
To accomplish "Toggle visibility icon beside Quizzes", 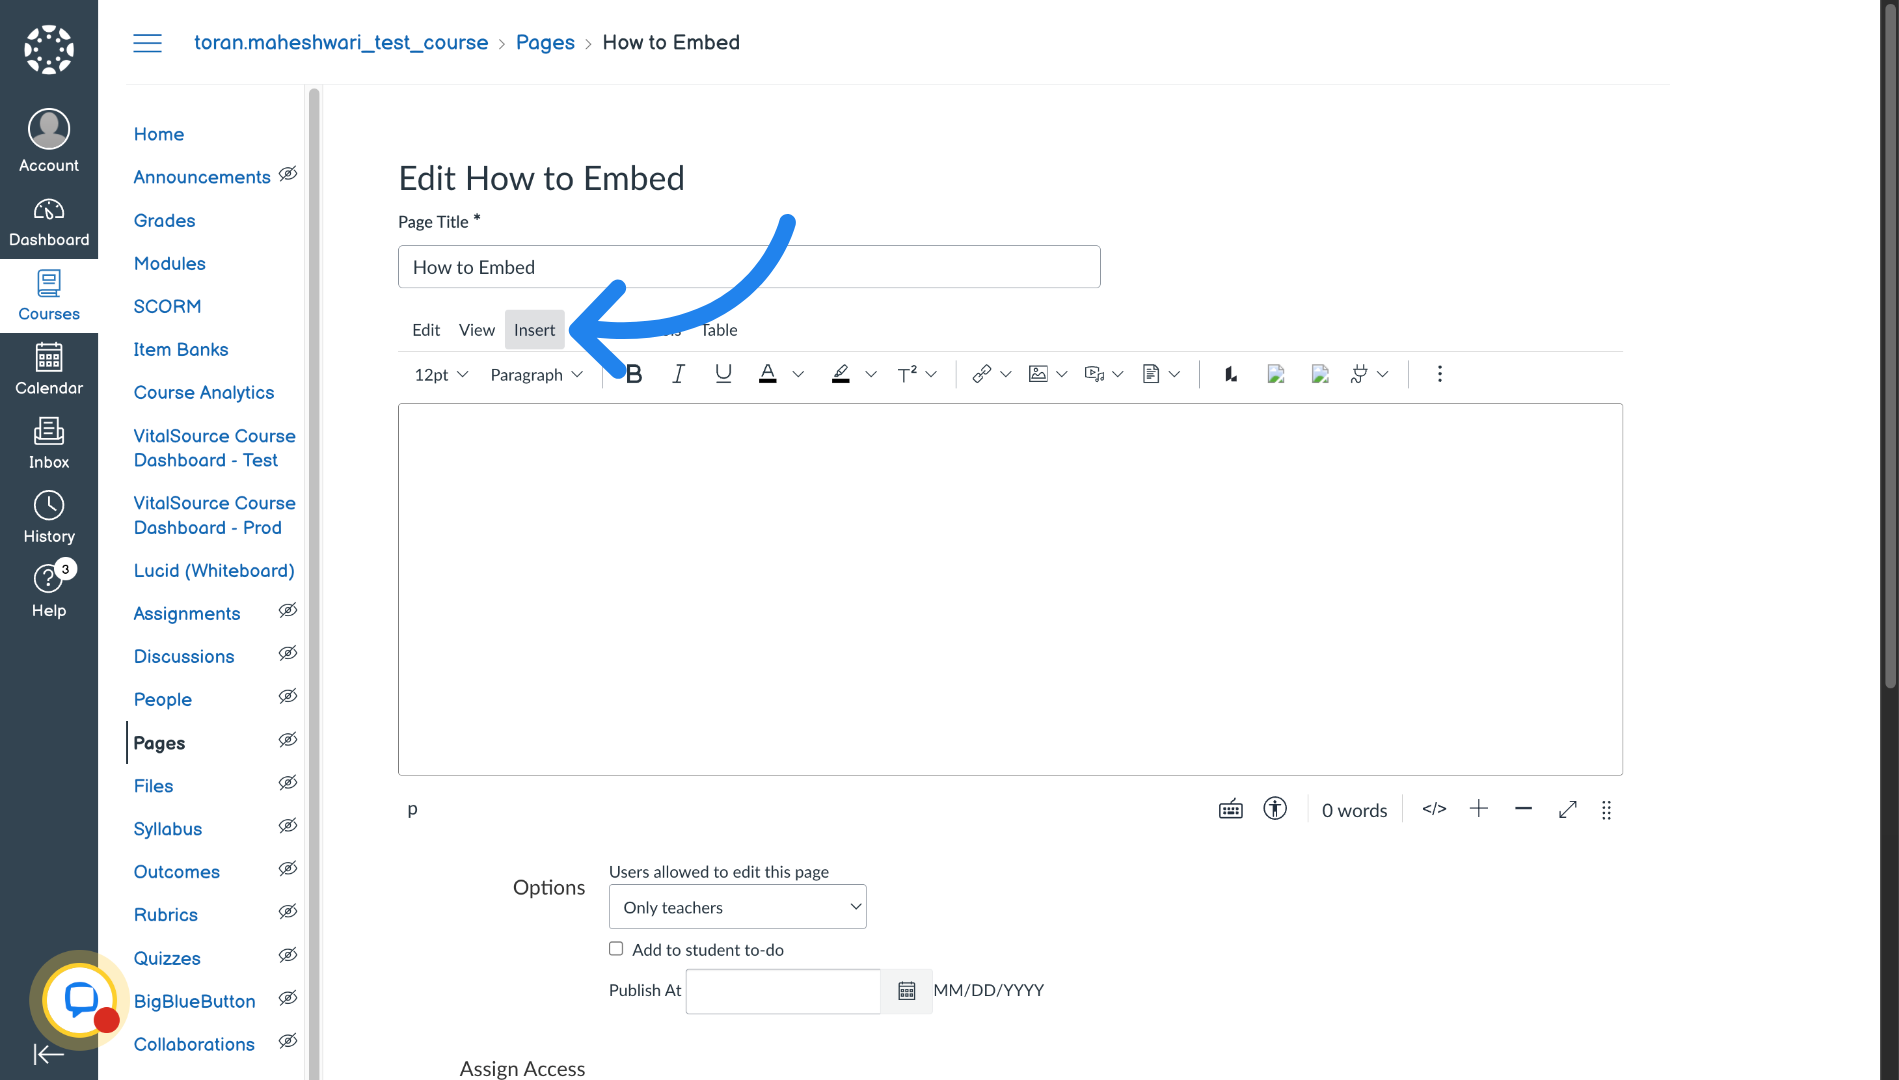I will (288, 955).
